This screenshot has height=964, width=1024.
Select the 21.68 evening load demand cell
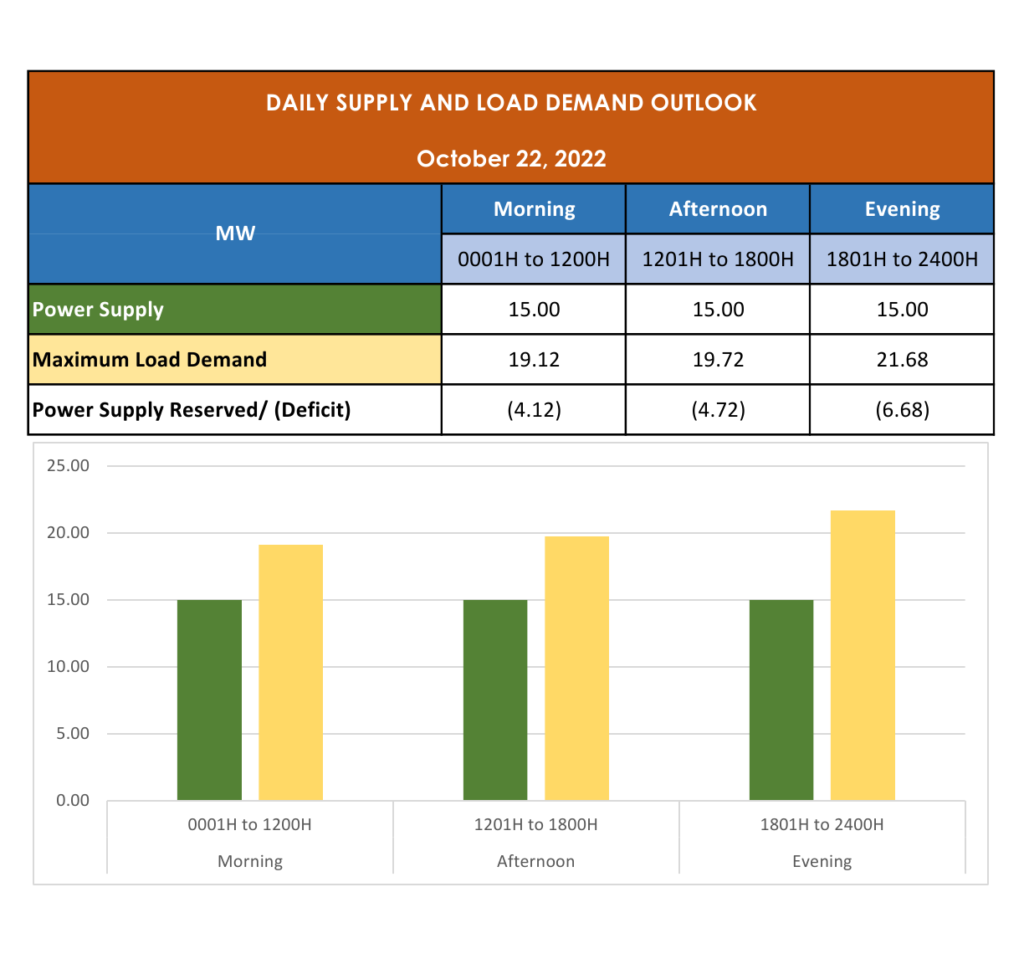tap(902, 359)
